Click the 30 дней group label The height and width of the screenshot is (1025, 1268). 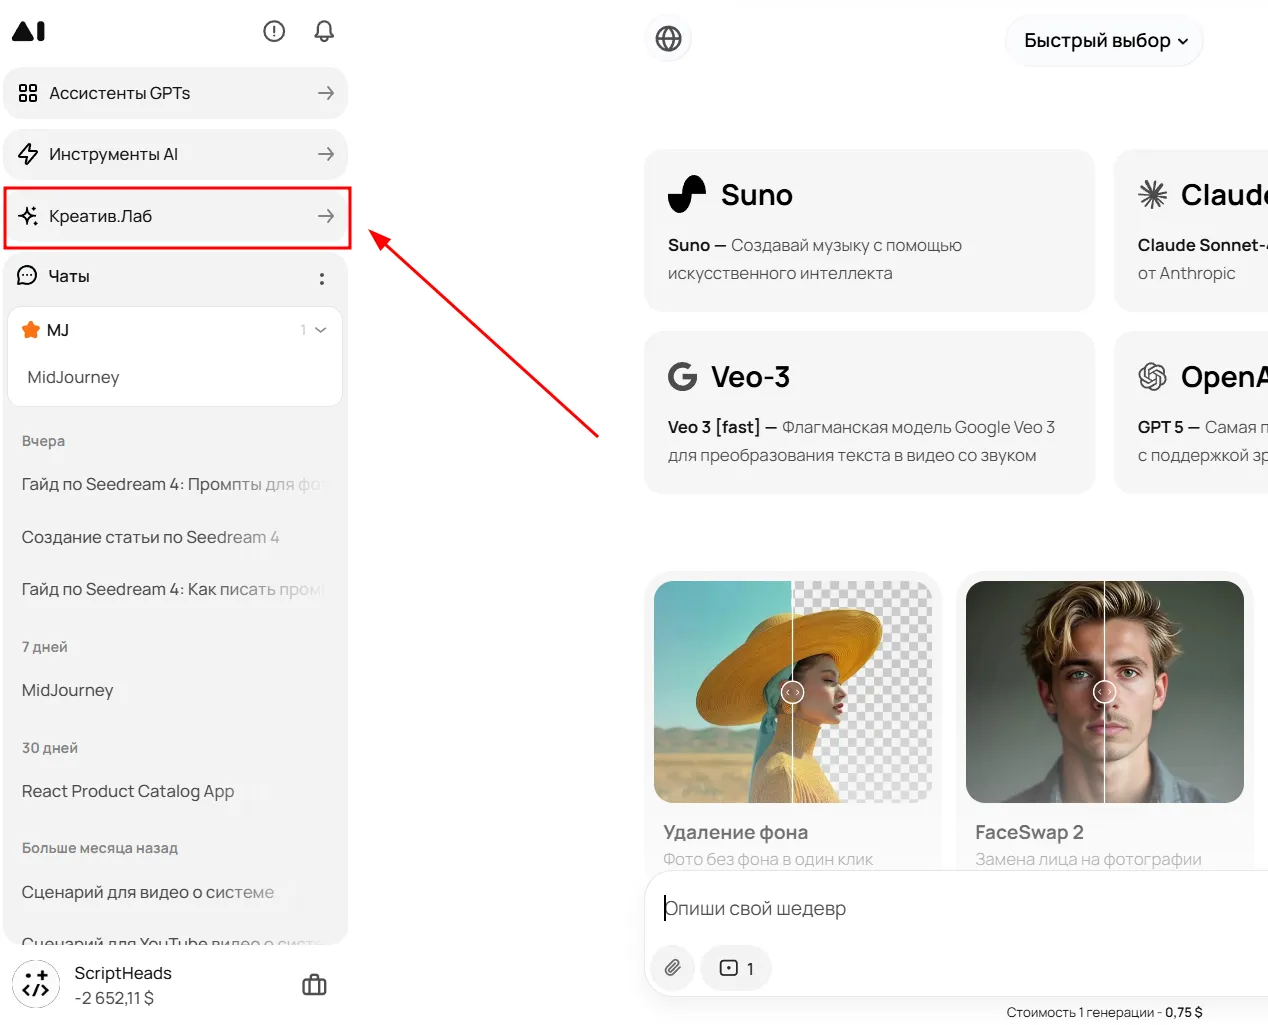tap(50, 748)
